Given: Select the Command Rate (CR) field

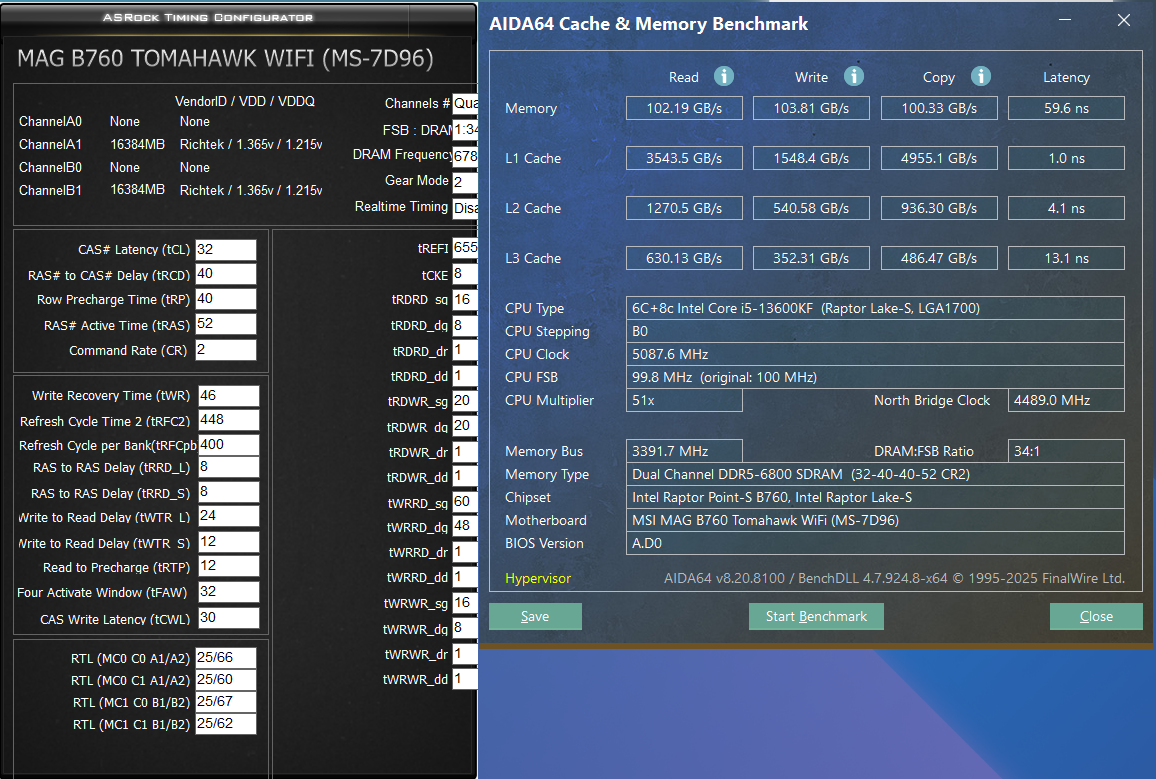Looking at the screenshot, I should [226, 349].
